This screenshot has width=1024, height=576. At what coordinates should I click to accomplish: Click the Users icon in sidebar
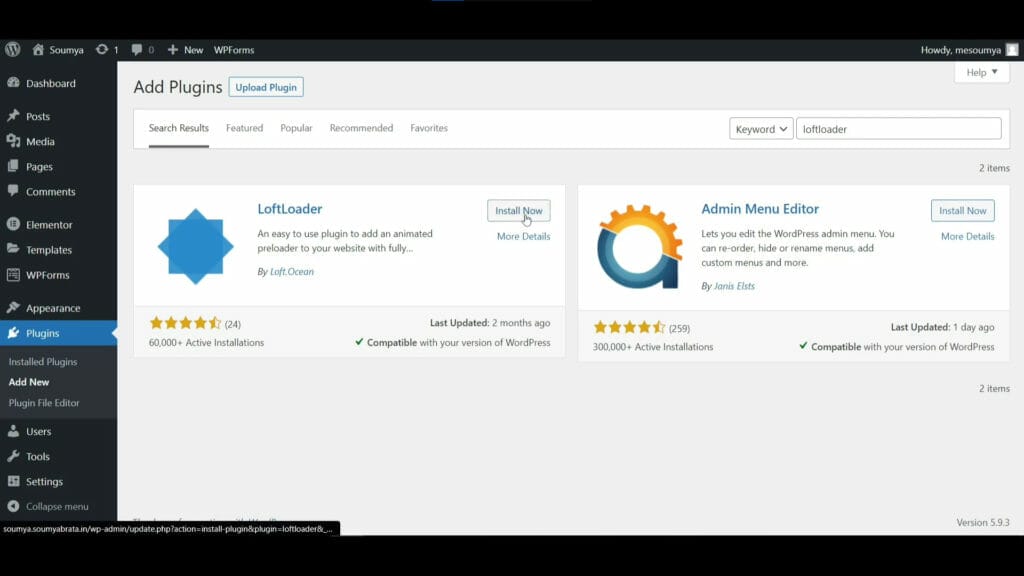pos(14,431)
